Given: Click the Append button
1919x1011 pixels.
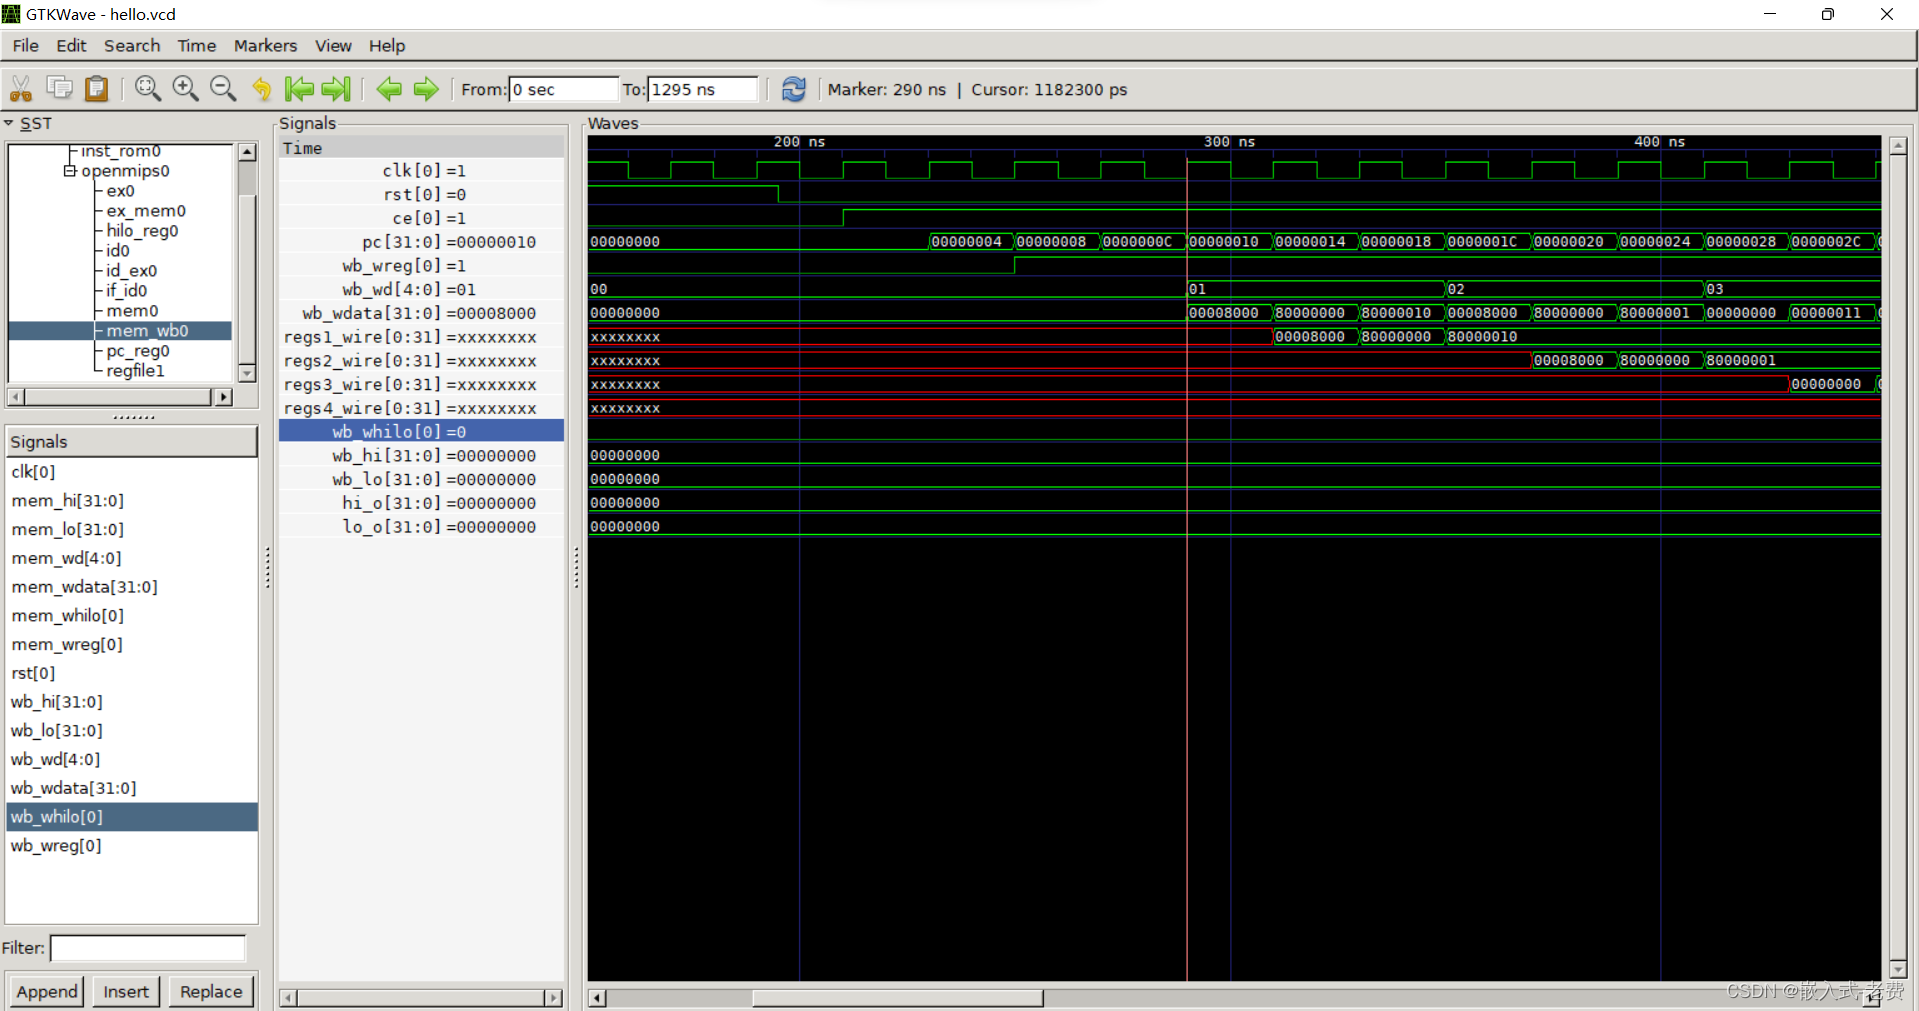Looking at the screenshot, I should [x=47, y=991].
